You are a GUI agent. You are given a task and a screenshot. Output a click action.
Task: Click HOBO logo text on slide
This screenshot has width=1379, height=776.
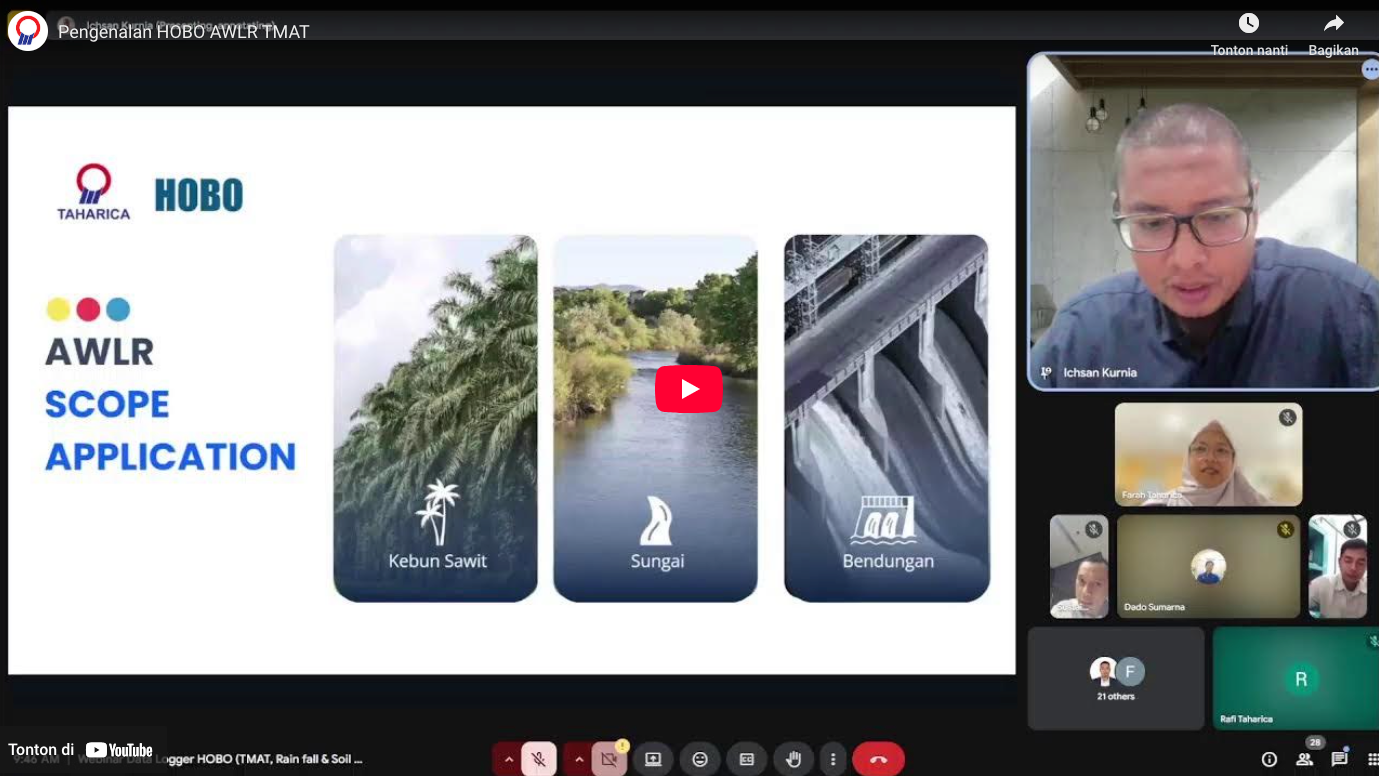click(199, 195)
